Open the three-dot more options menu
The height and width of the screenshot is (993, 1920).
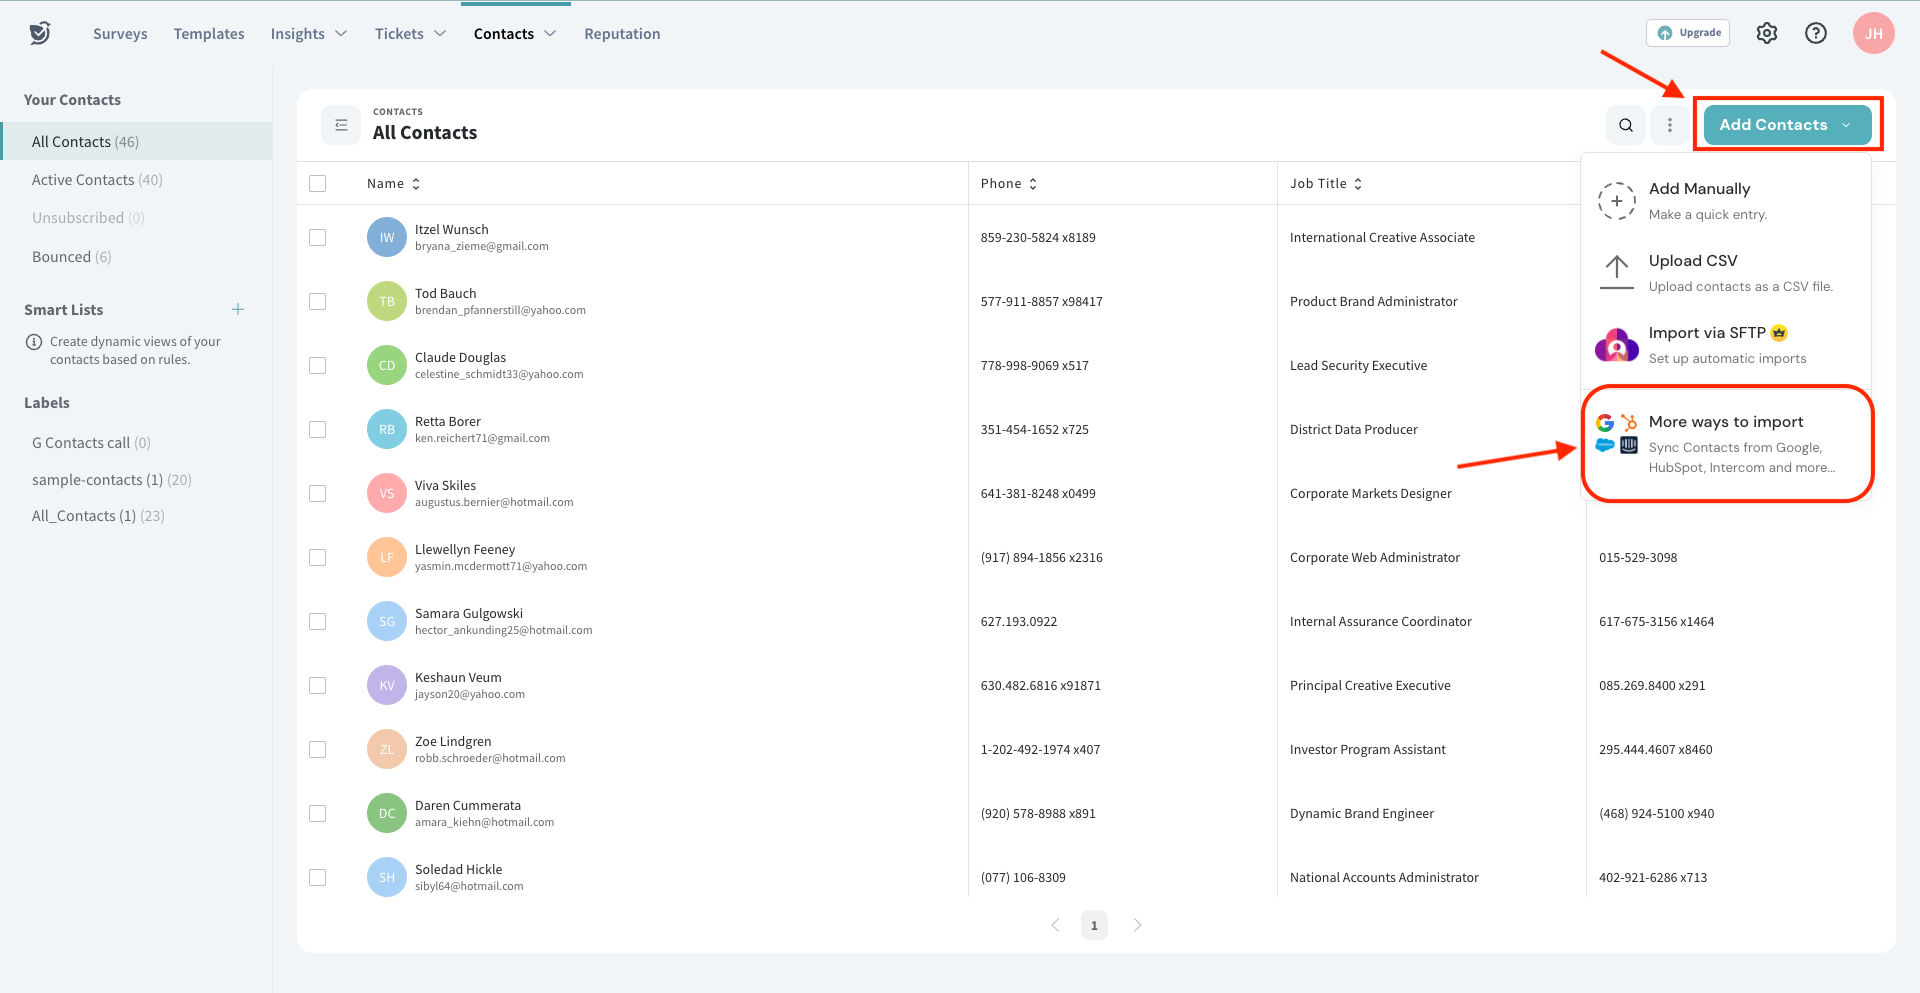[x=1669, y=125]
